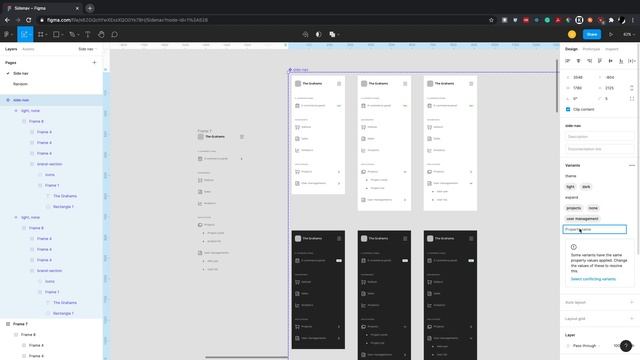Select the Rectangle shape tool
The width and height of the screenshot is (640, 360).
pos(57,35)
